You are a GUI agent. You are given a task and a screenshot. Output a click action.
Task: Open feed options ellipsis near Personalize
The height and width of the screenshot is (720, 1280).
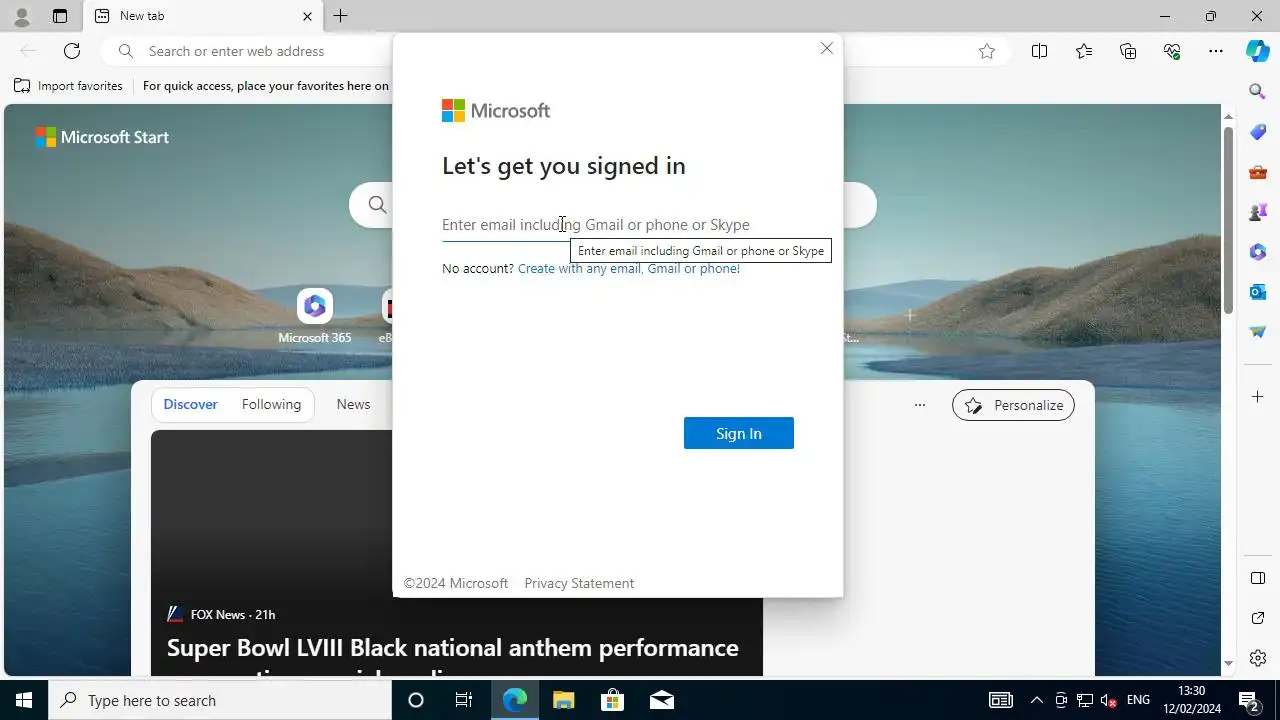(920, 405)
